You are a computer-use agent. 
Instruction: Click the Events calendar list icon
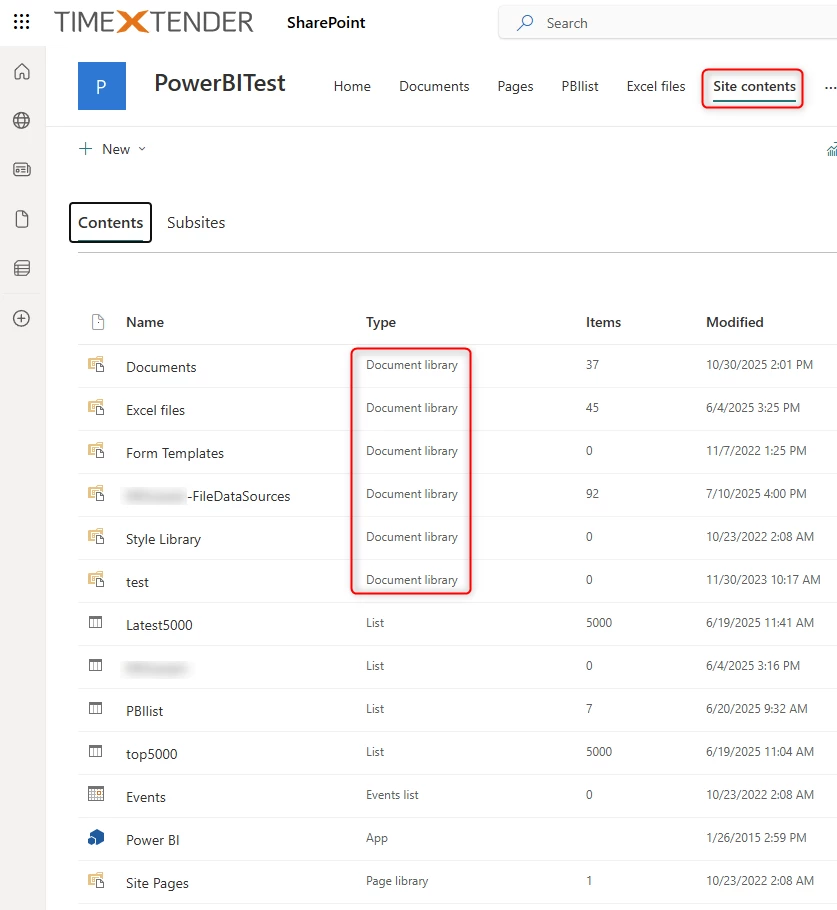coord(96,794)
